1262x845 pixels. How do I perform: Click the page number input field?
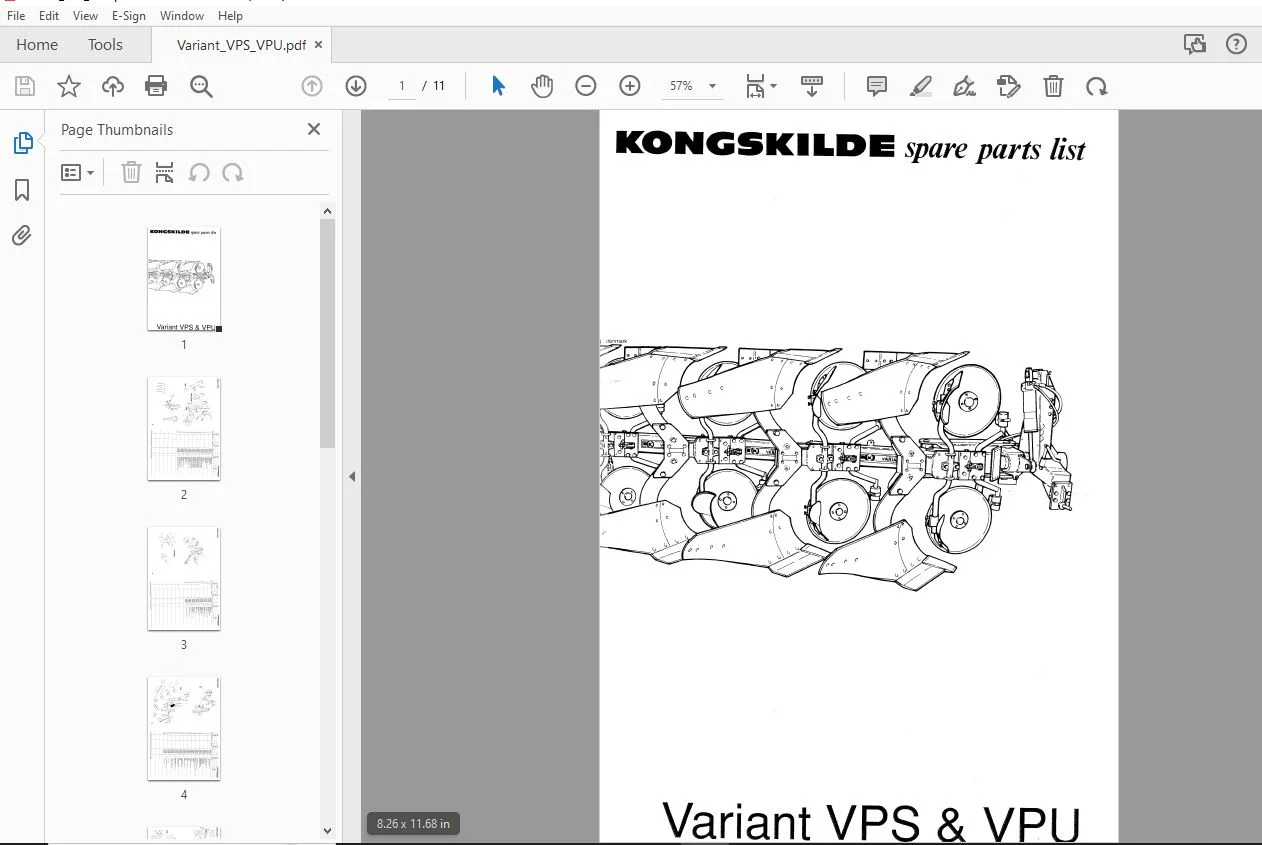[x=401, y=86]
